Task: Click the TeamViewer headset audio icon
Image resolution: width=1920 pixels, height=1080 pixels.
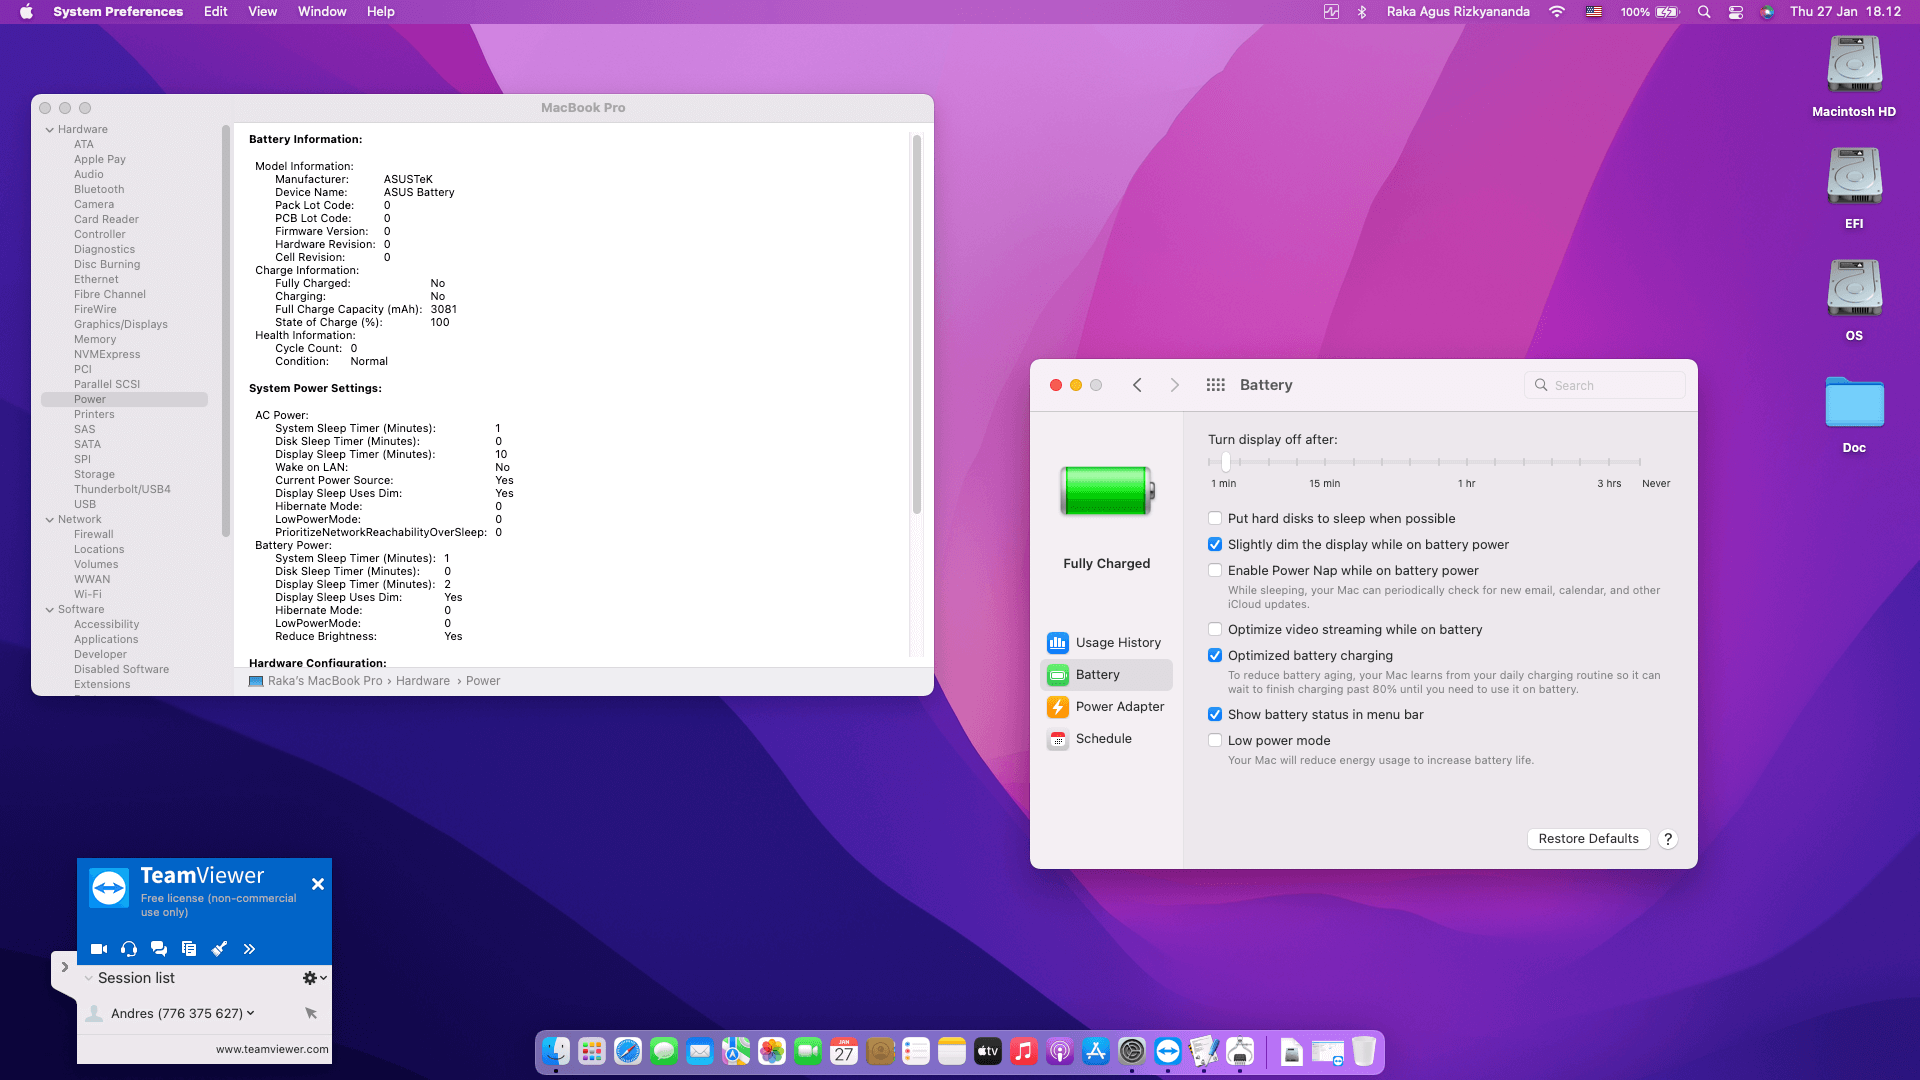Action: [x=129, y=949]
